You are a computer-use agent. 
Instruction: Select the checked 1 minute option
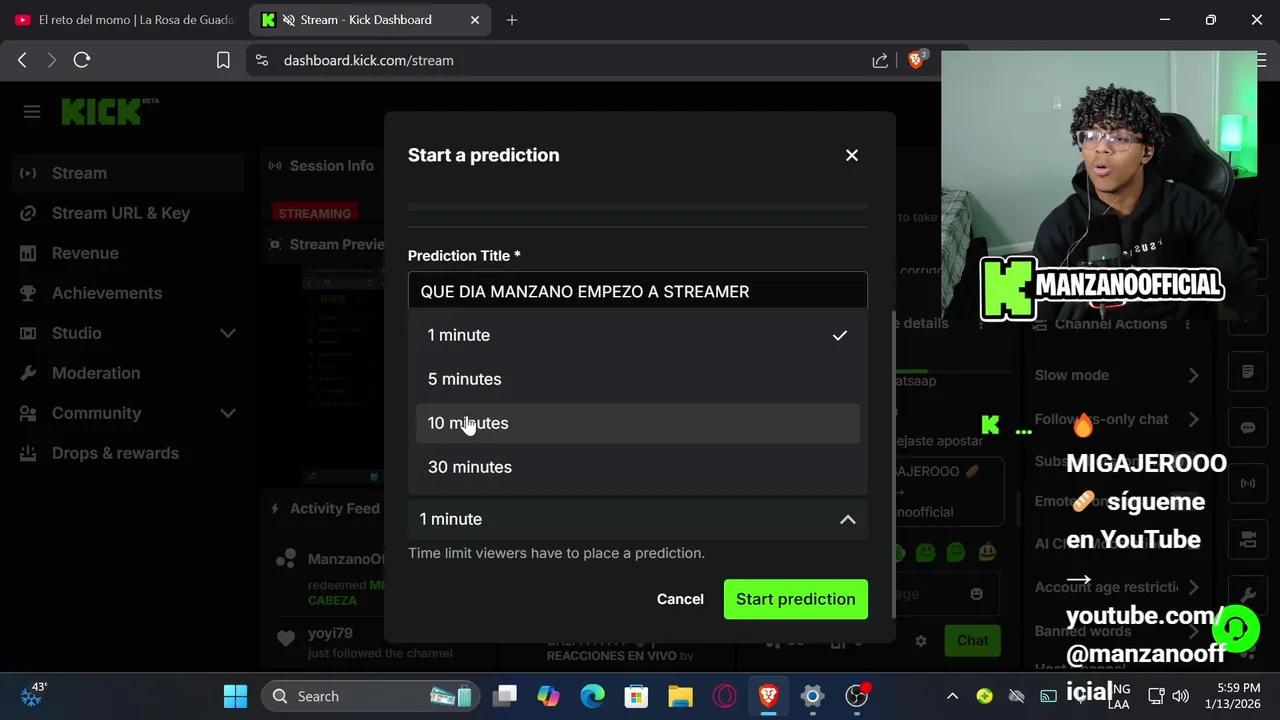point(638,335)
